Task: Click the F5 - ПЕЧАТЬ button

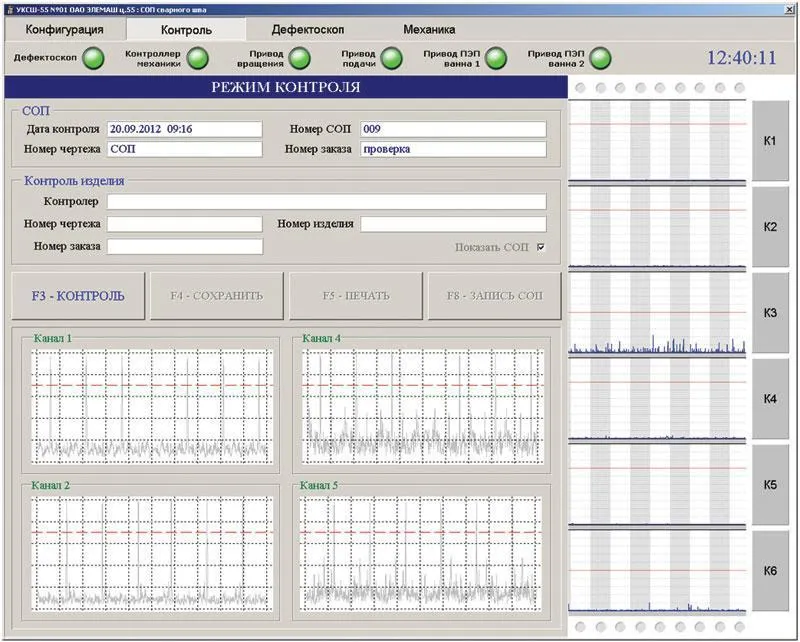Action: (x=355, y=296)
